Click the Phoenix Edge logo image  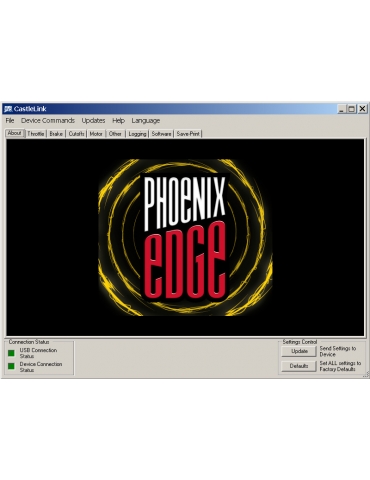185,237
